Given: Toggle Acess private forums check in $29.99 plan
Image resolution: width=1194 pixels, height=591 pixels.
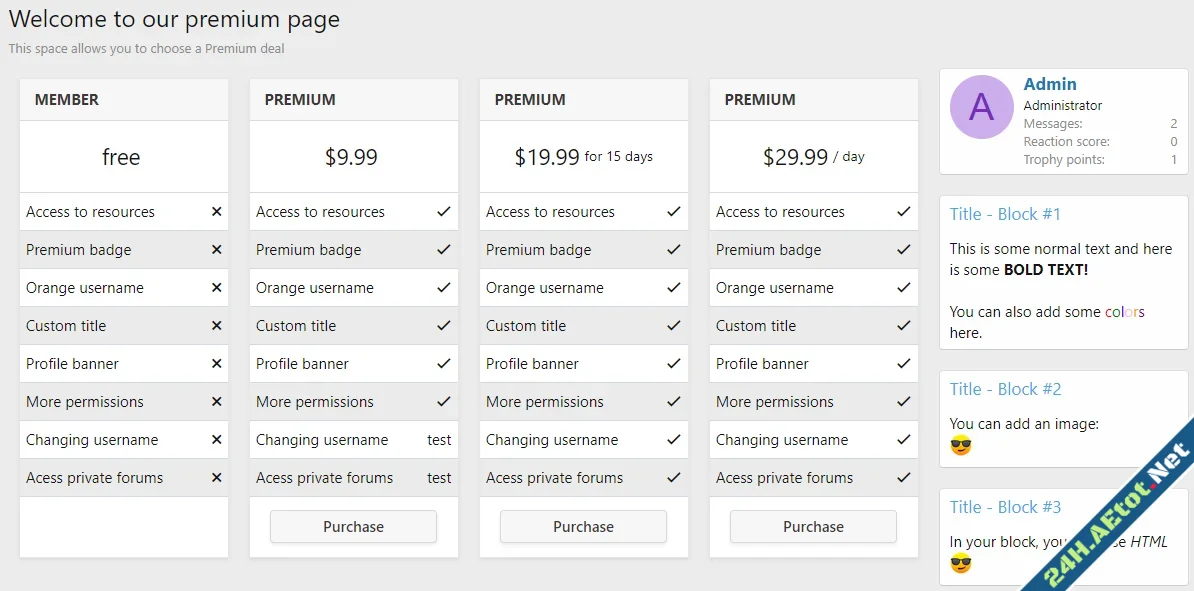Looking at the screenshot, I should [907, 477].
